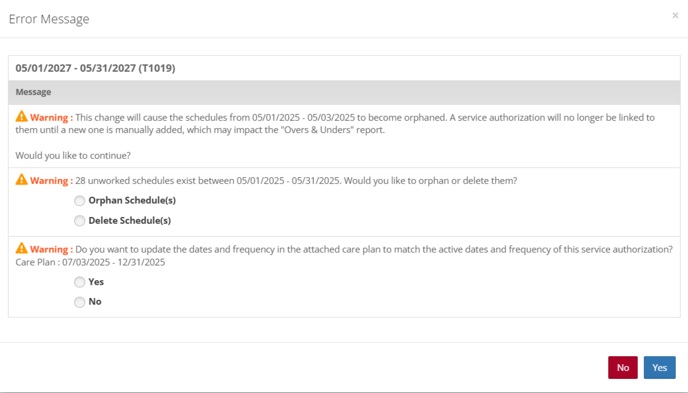Click the bold No label under care plan
Image resolution: width=688 pixels, height=393 pixels.
[x=95, y=301]
